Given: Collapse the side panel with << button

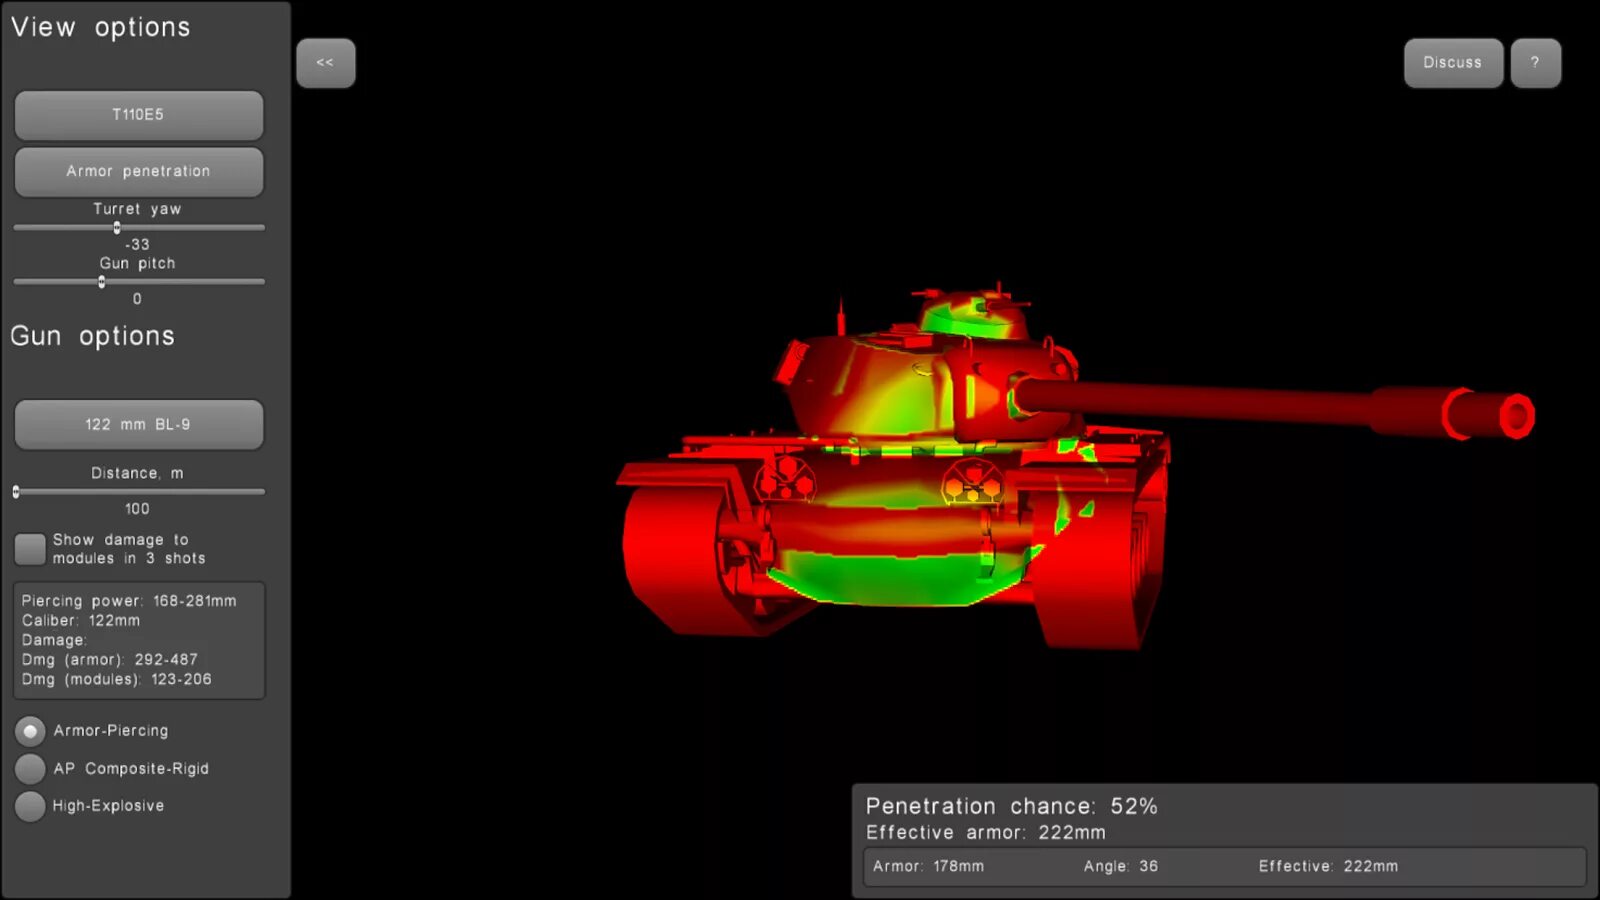Looking at the screenshot, I should click(325, 63).
